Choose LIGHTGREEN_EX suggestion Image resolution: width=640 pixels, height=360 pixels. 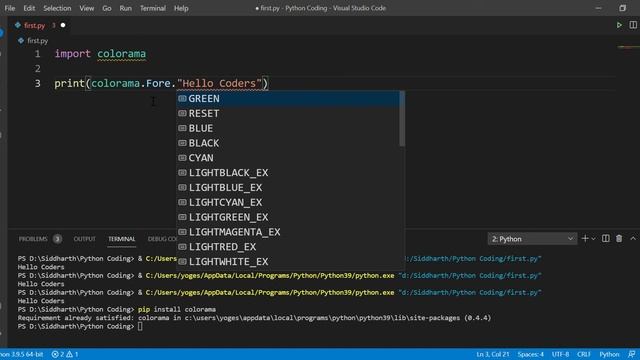coord(288,217)
